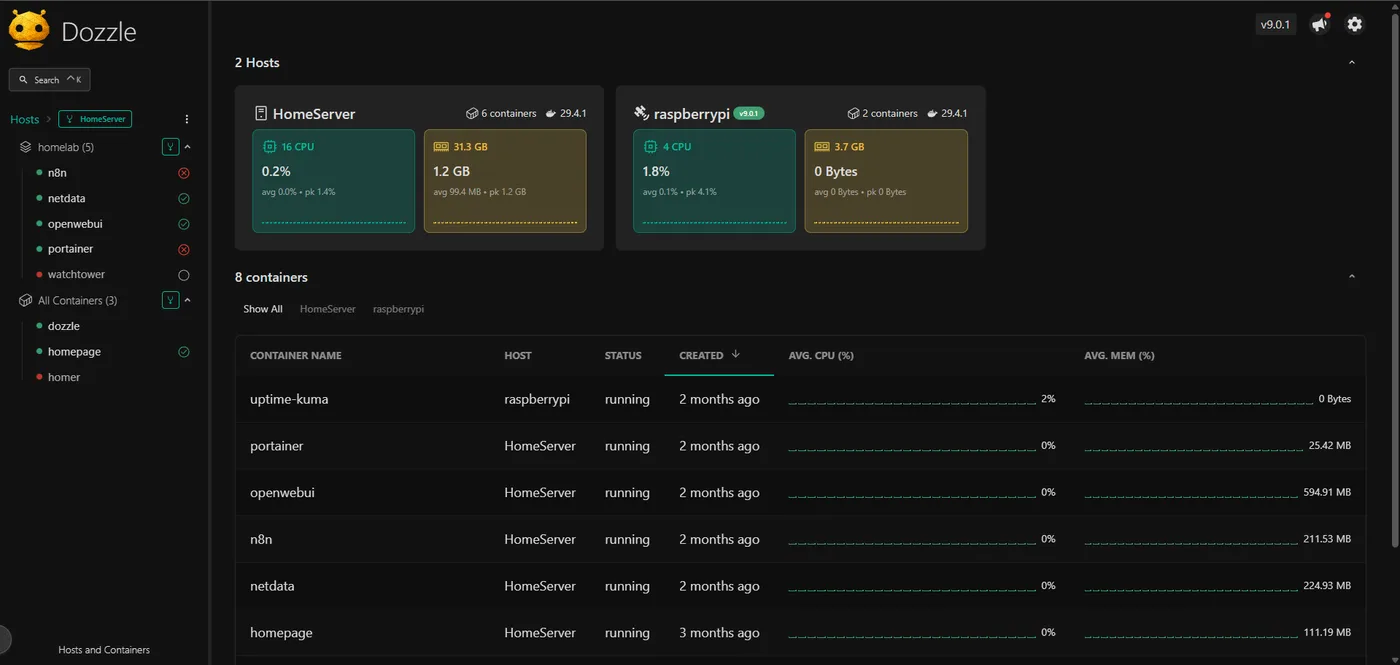
Task: Click the HomeServer breadcrumb badge
Action: click(95, 119)
